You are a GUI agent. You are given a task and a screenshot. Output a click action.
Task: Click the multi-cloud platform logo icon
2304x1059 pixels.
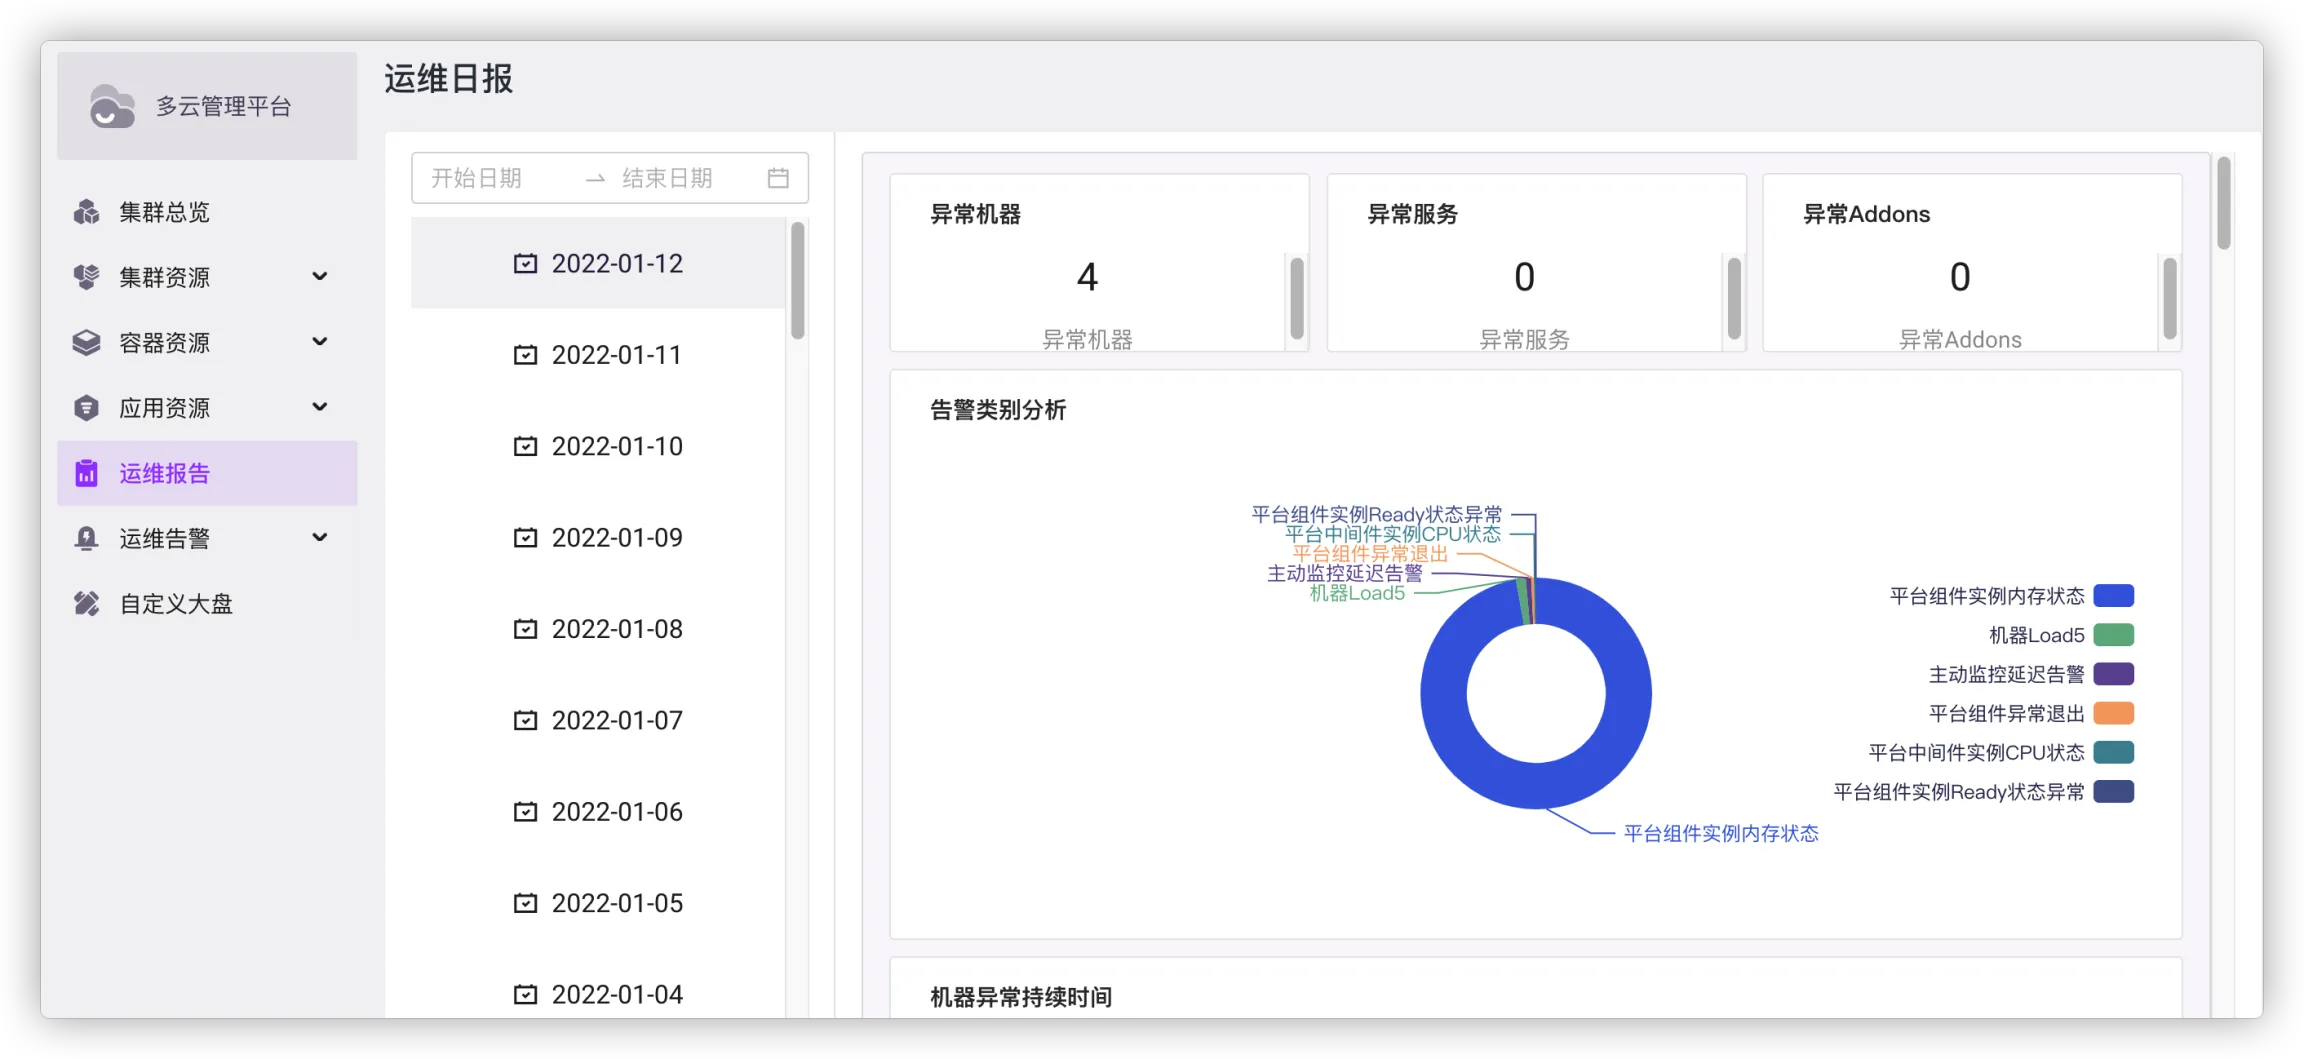(x=111, y=106)
